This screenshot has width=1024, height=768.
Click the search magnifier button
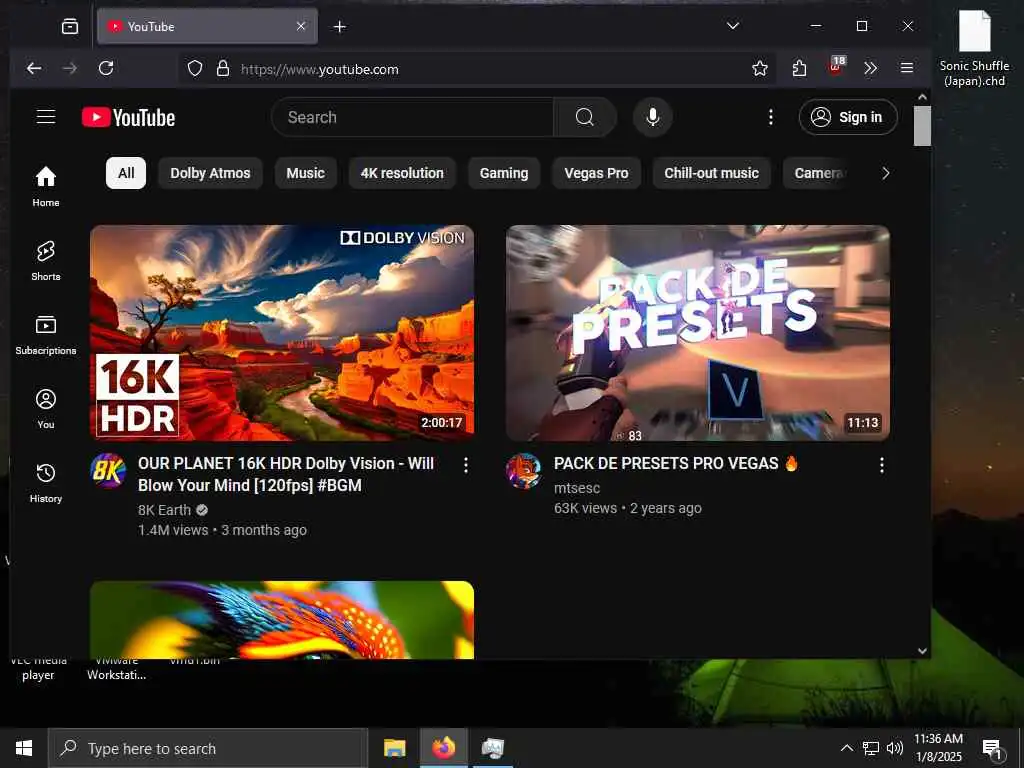coord(584,117)
